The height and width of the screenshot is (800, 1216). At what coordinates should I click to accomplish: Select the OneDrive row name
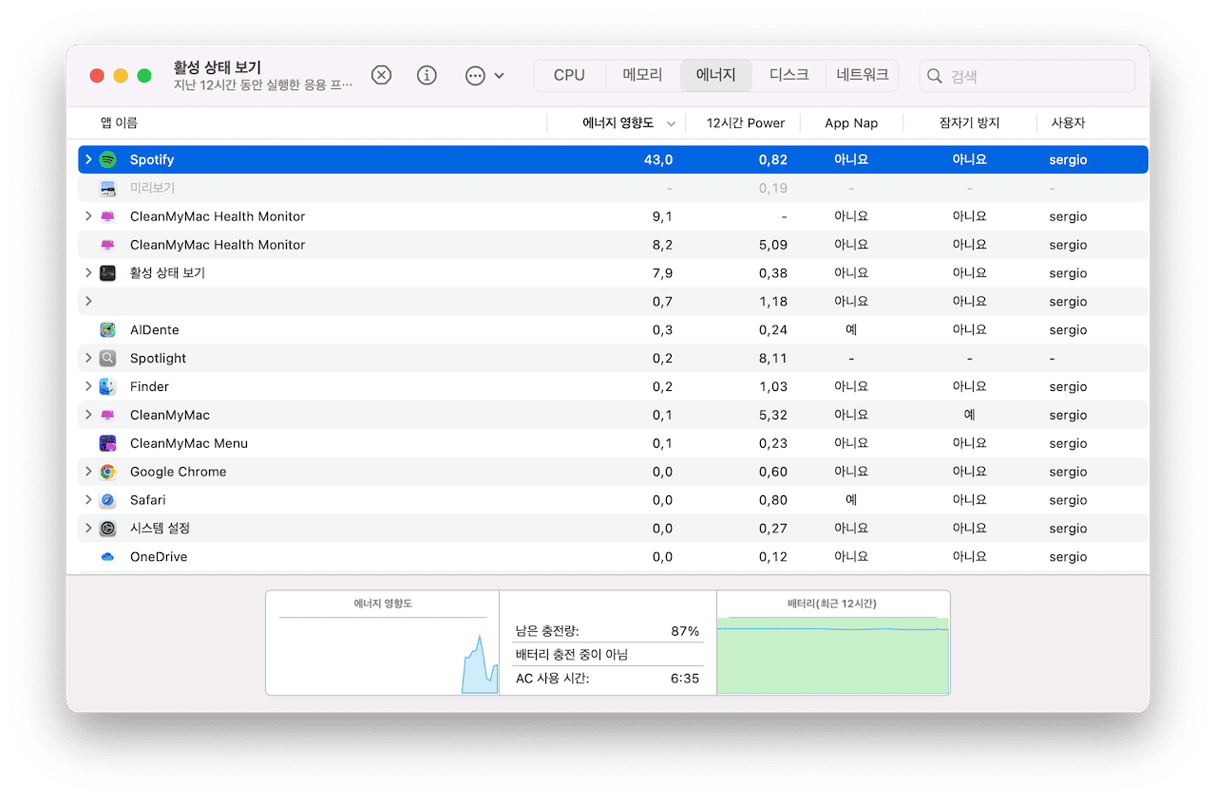[x=159, y=557]
